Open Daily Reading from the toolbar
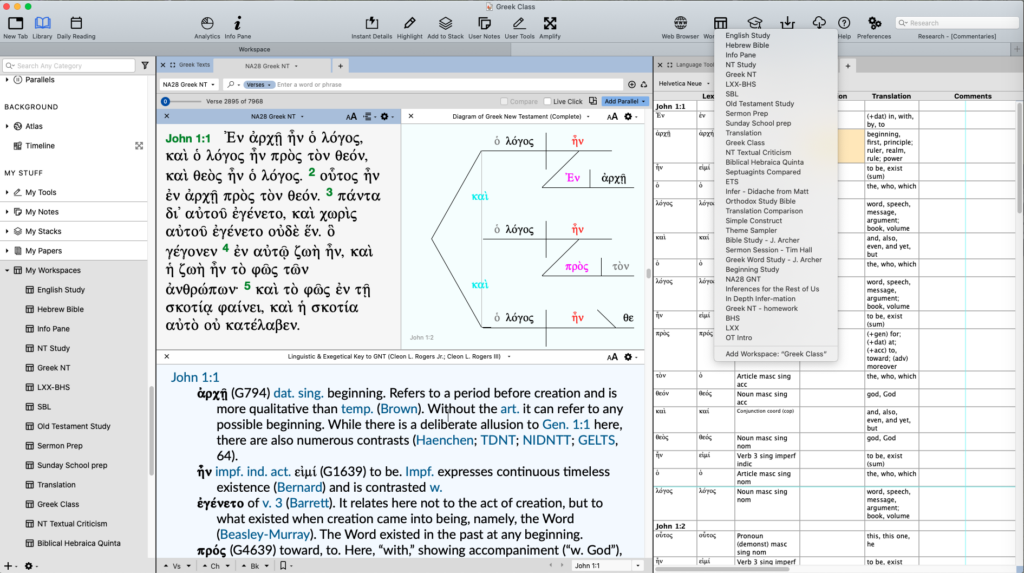 pos(76,27)
